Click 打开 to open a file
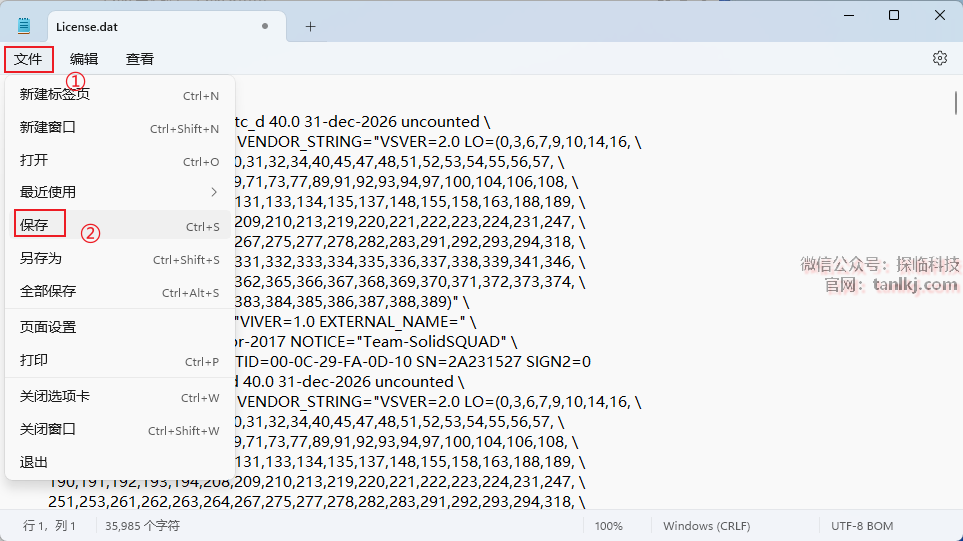This screenshot has height=541, width=963. 34,161
